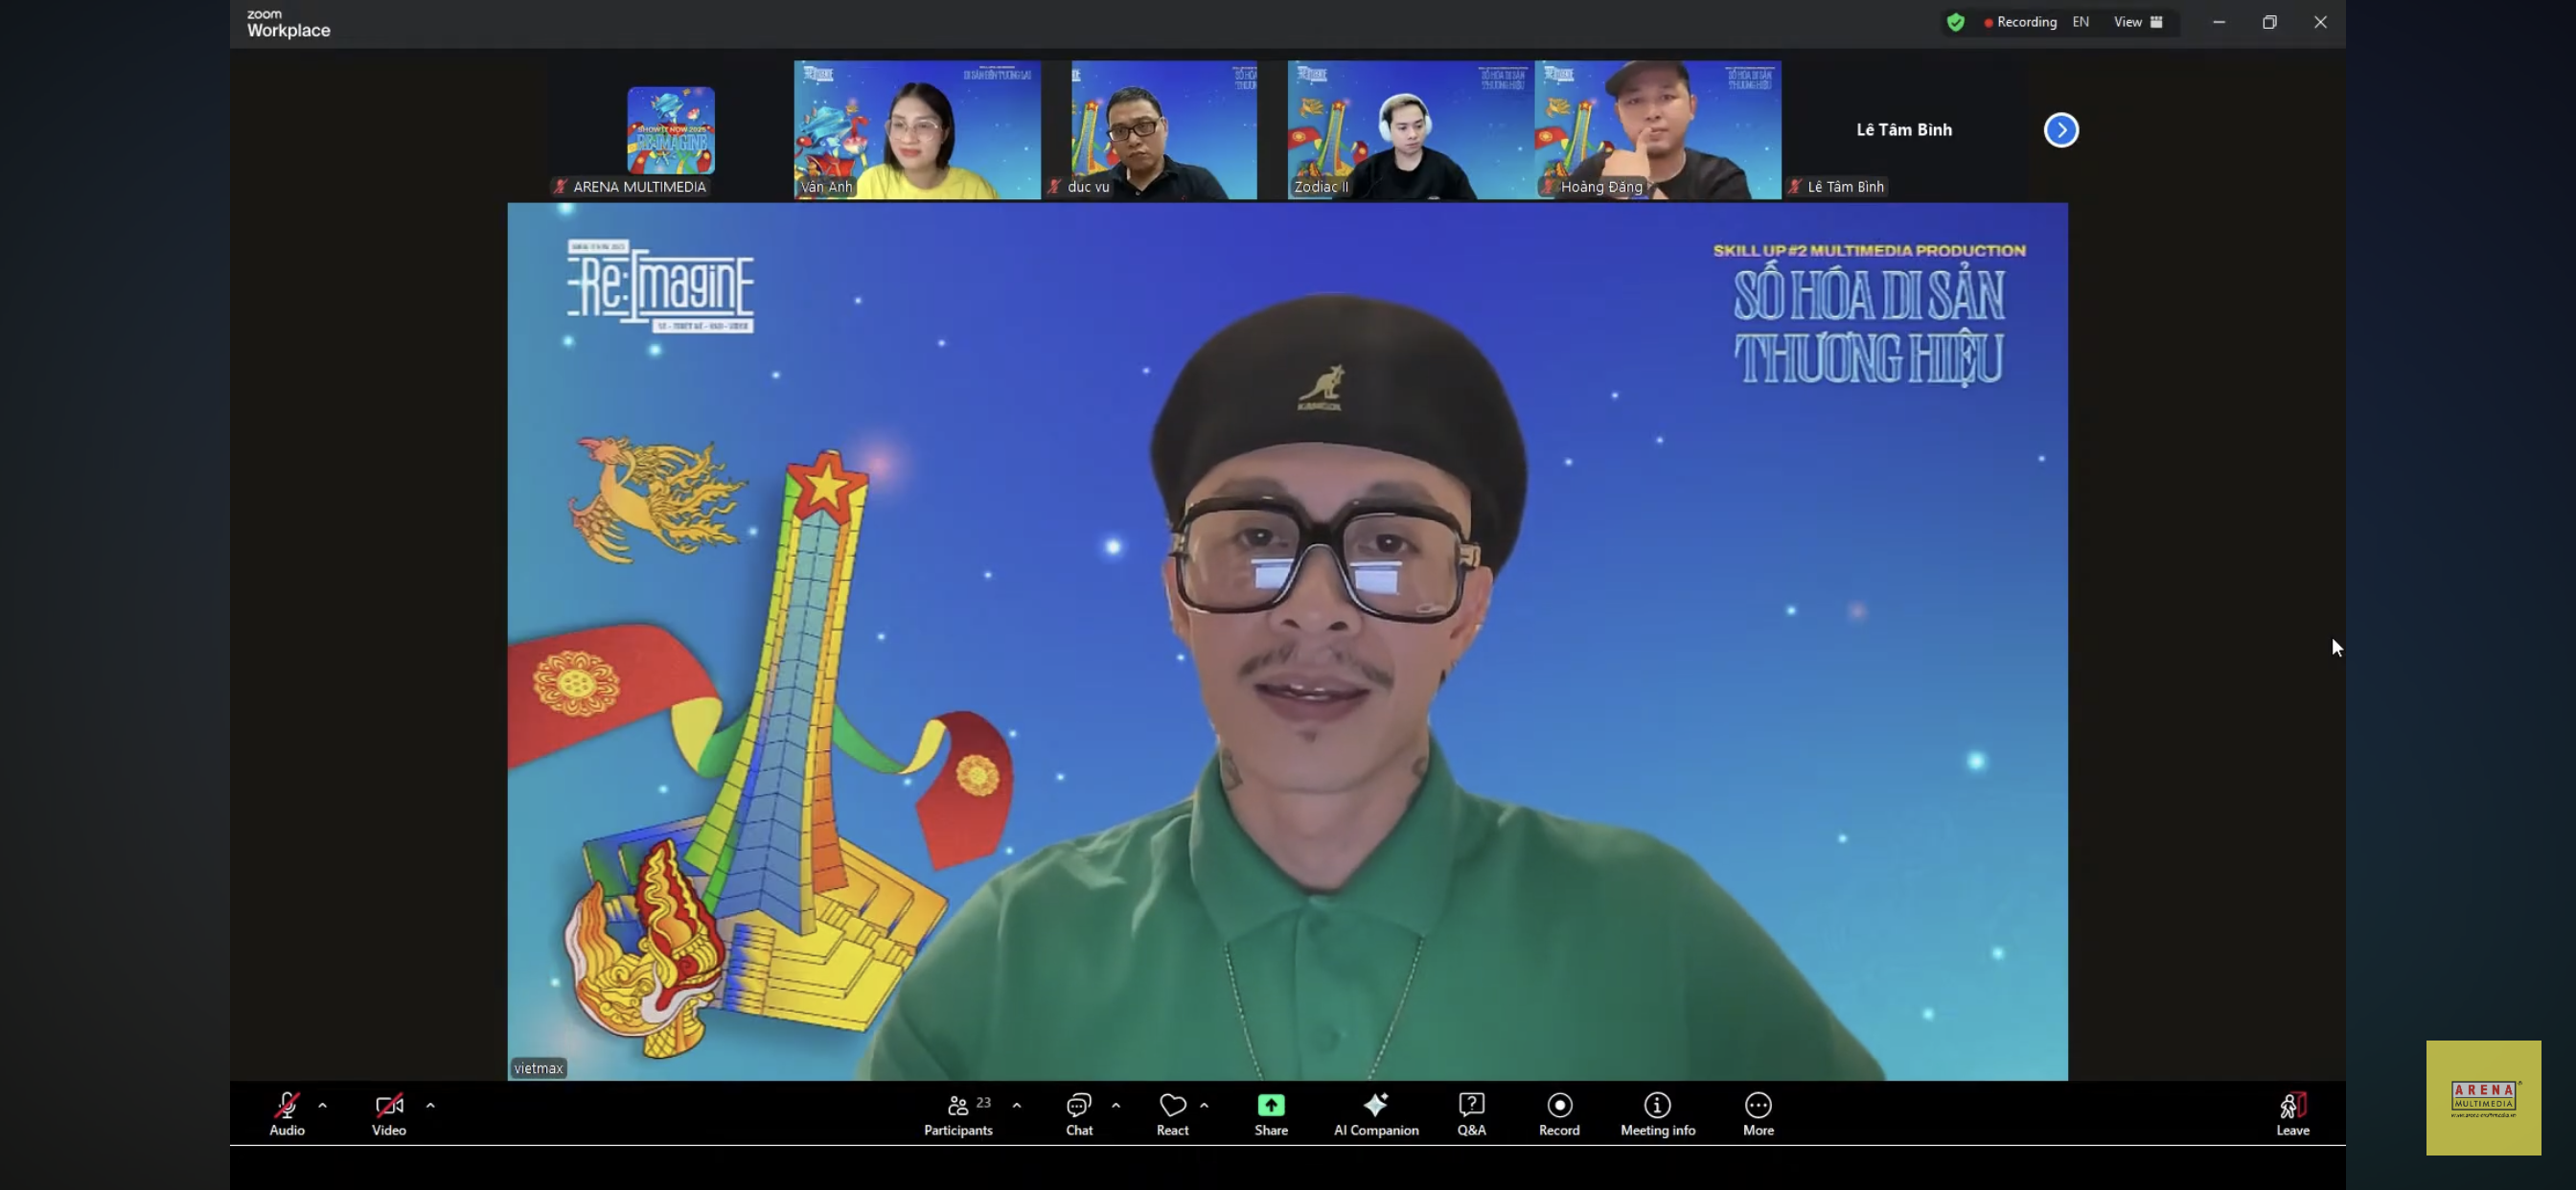The height and width of the screenshot is (1190, 2576).
Task: Expand audio options caret next to Audio
Action: point(322,1105)
